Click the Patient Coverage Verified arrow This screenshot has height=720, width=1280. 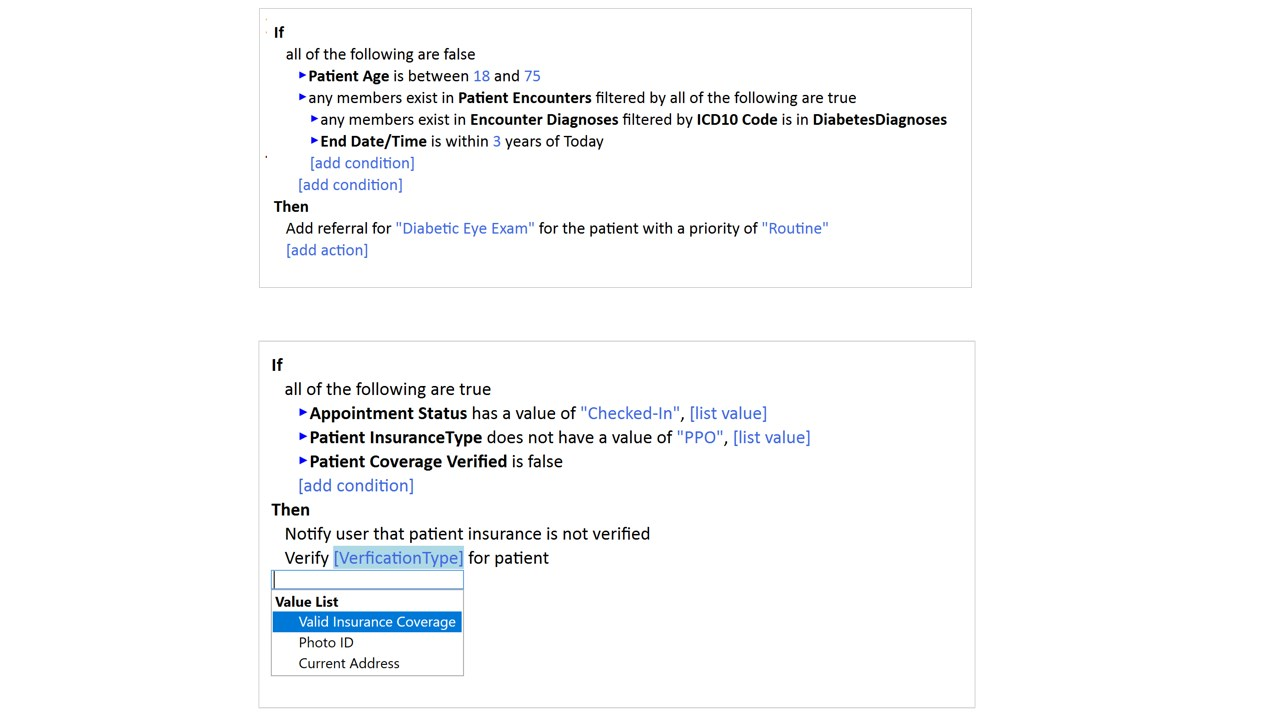click(x=303, y=461)
